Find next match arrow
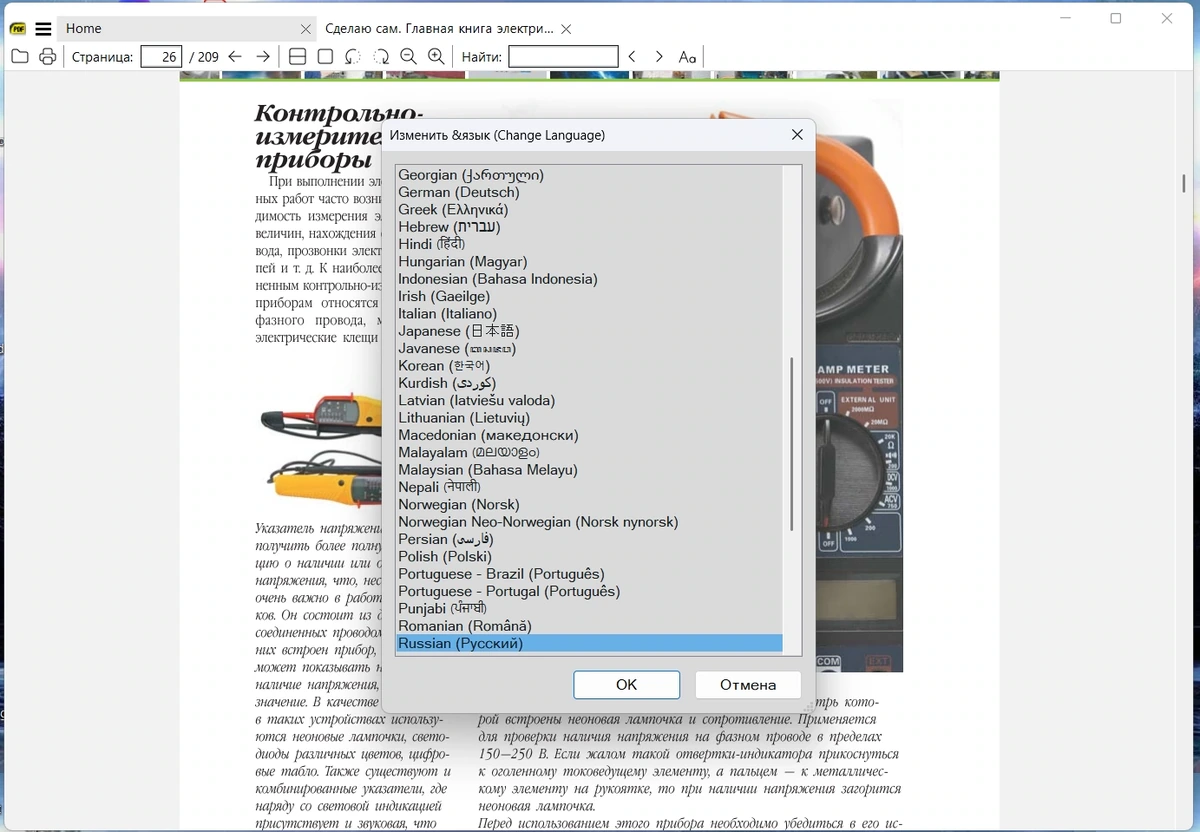This screenshot has height=832, width=1200. click(x=659, y=57)
